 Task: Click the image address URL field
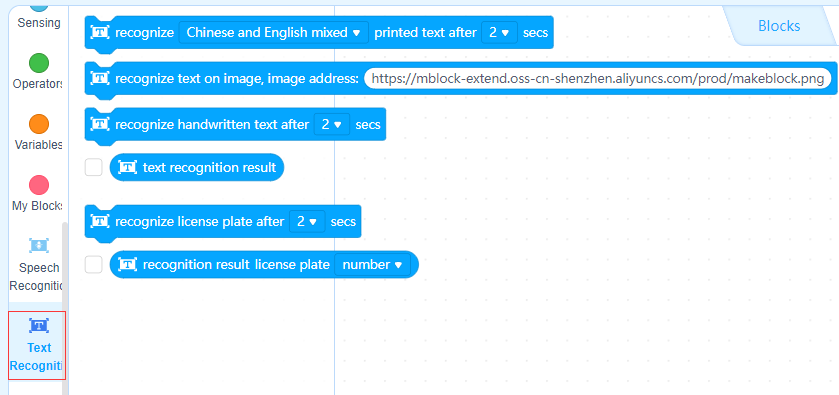point(598,79)
